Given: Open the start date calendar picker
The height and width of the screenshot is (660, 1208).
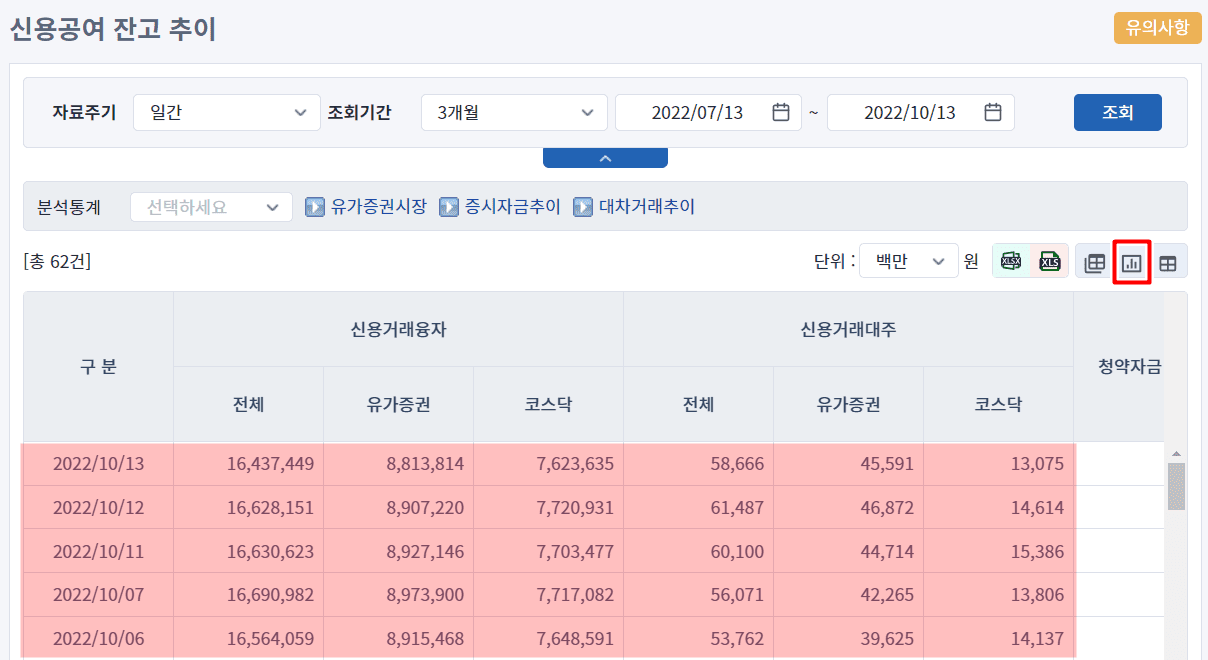Looking at the screenshot, I should tap(781, 112).
